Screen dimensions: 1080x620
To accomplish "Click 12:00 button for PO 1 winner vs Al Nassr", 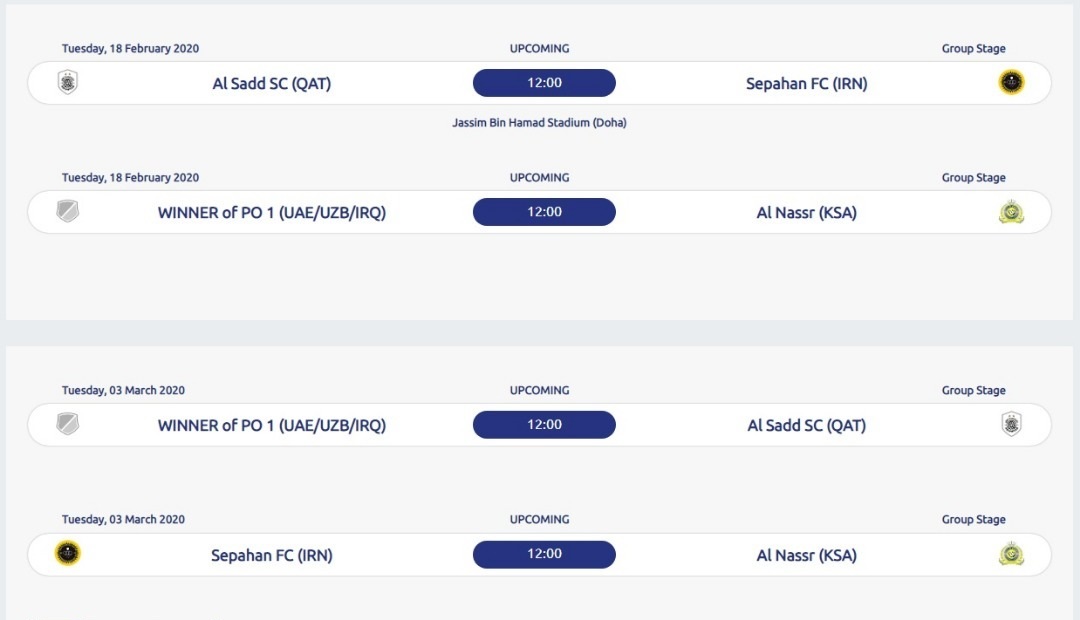I will [x=544, y=212].
